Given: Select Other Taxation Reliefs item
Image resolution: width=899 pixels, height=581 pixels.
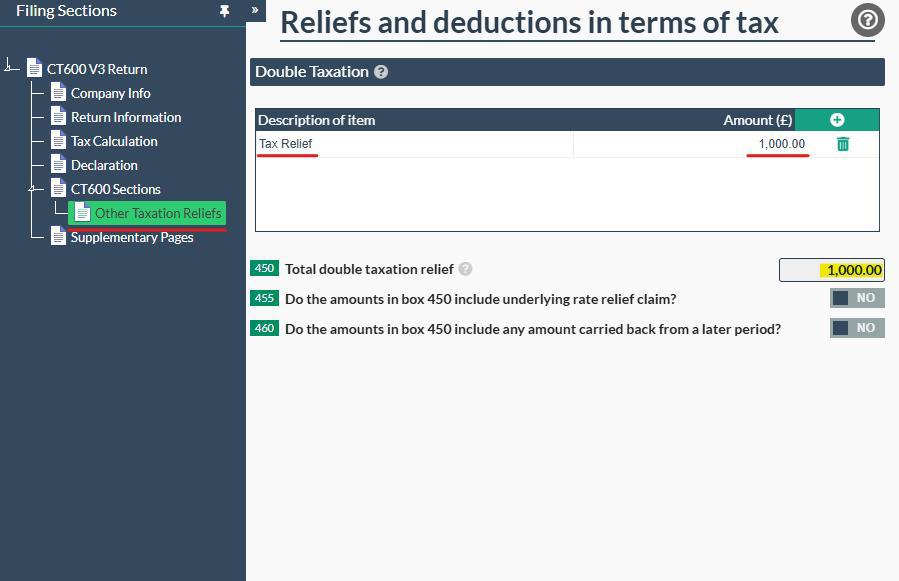Looking at the screenshot, I should 157,213.
